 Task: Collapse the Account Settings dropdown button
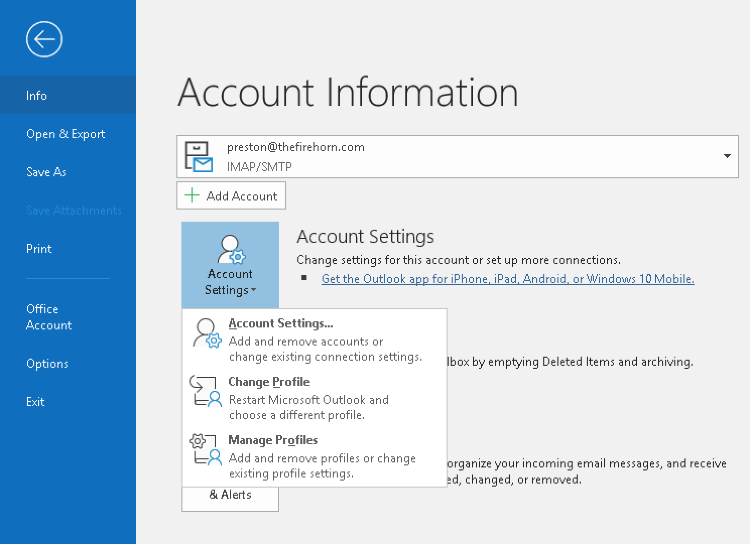(230, 265)
